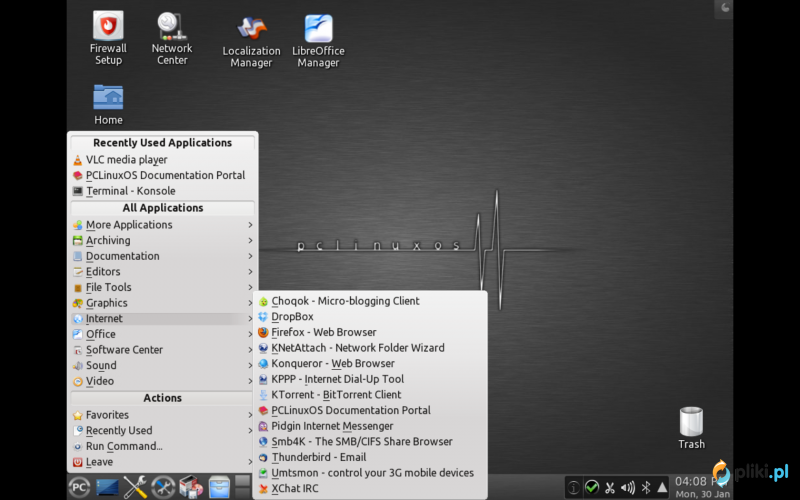Click the desktop toolbox corner button

[x=723, y=9]
